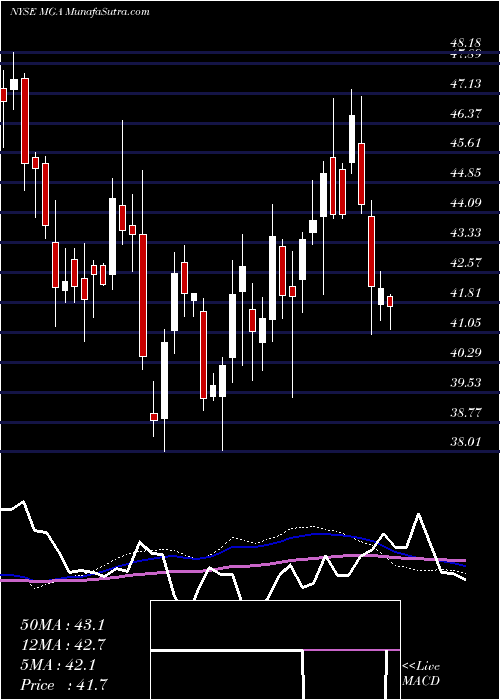The height and width of the screenshot is (700, 500).
Task: Click the 38.77 price axis label
Action: 466,412
